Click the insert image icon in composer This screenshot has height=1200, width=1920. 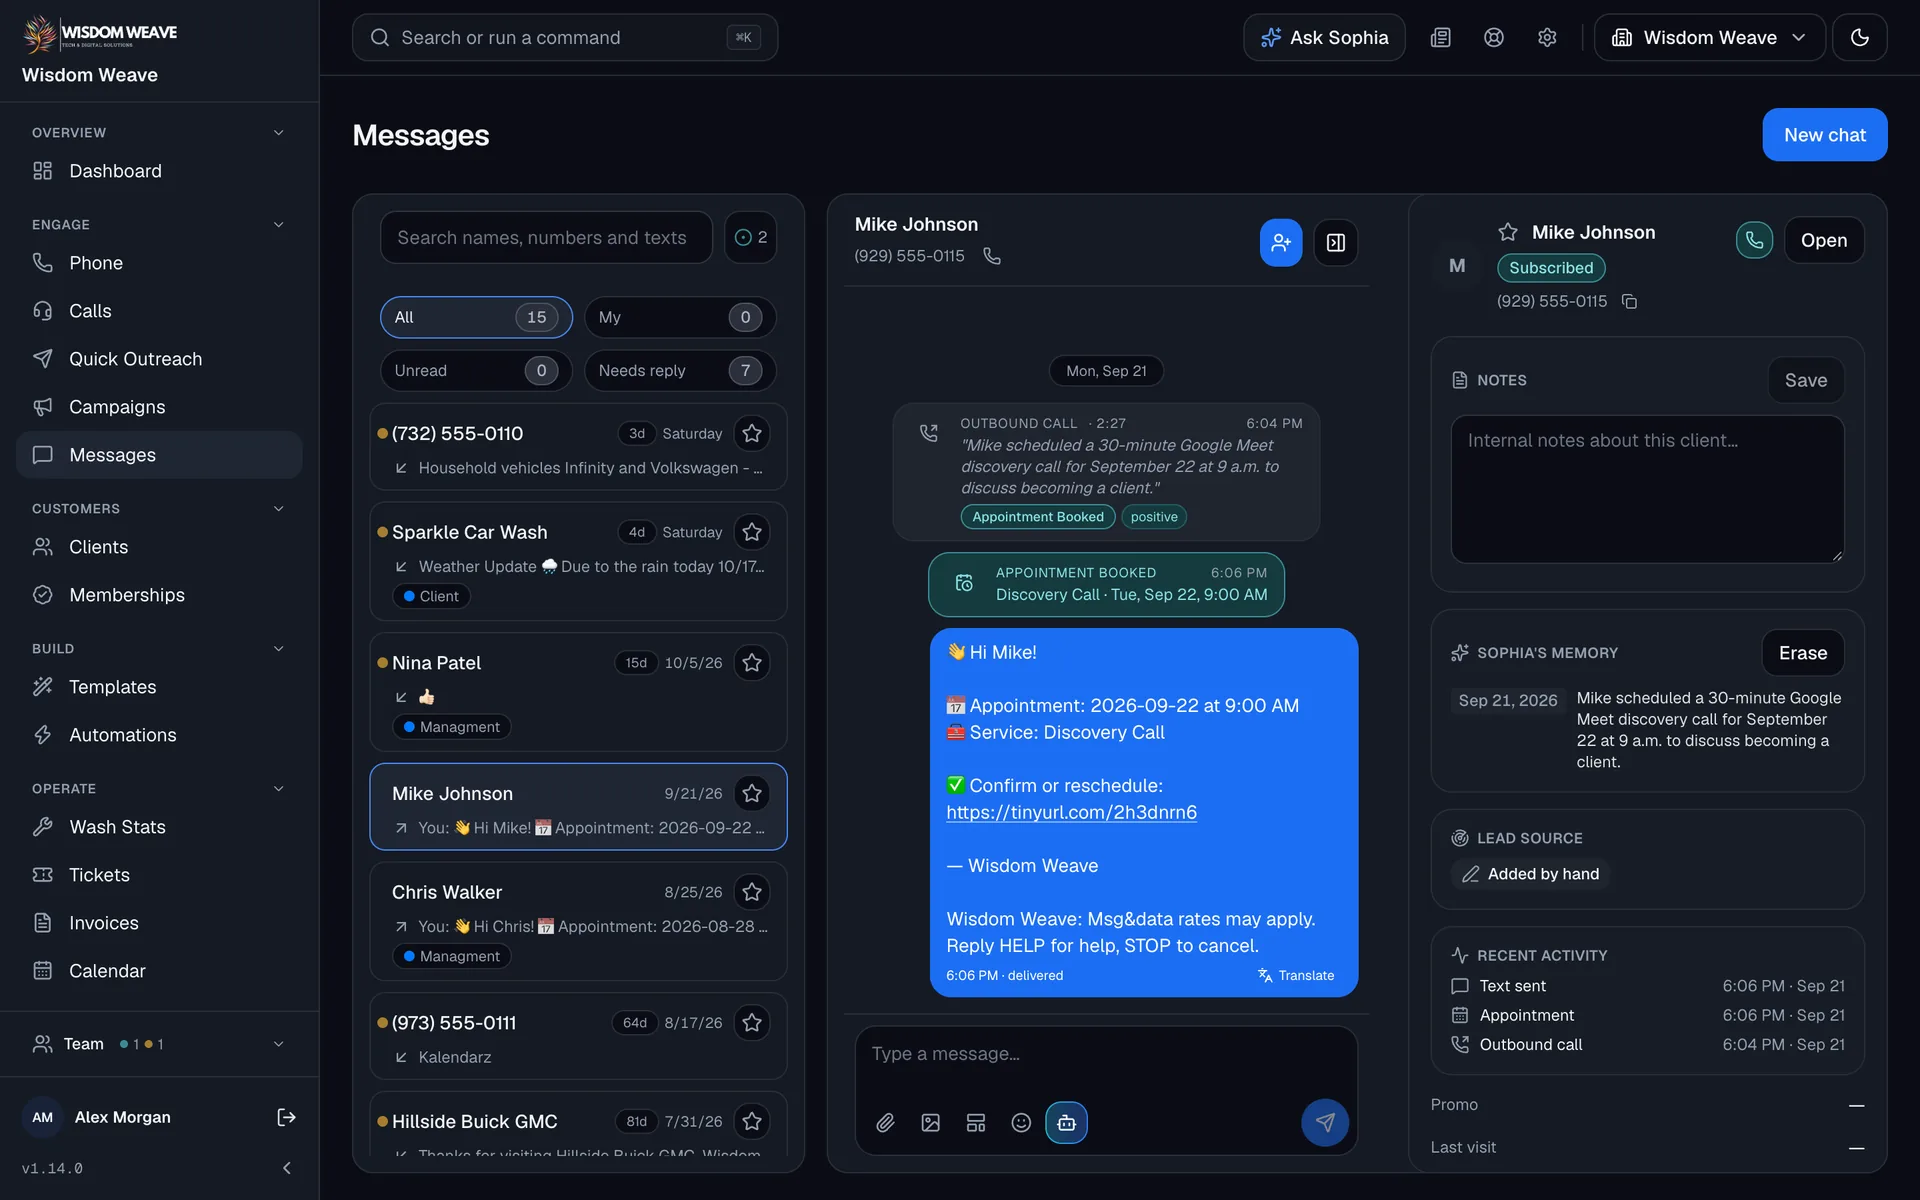tap(931, 1123)
